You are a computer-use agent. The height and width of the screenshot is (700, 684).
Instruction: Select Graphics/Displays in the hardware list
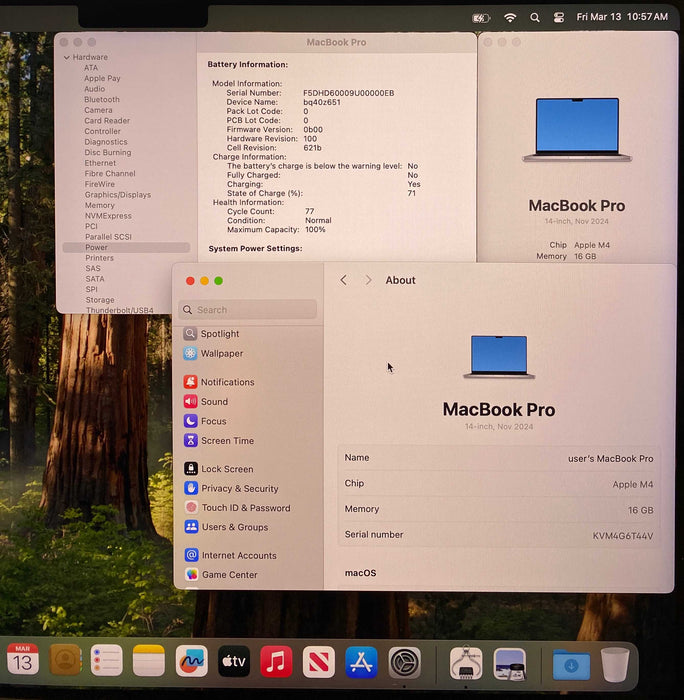point(118,195)
